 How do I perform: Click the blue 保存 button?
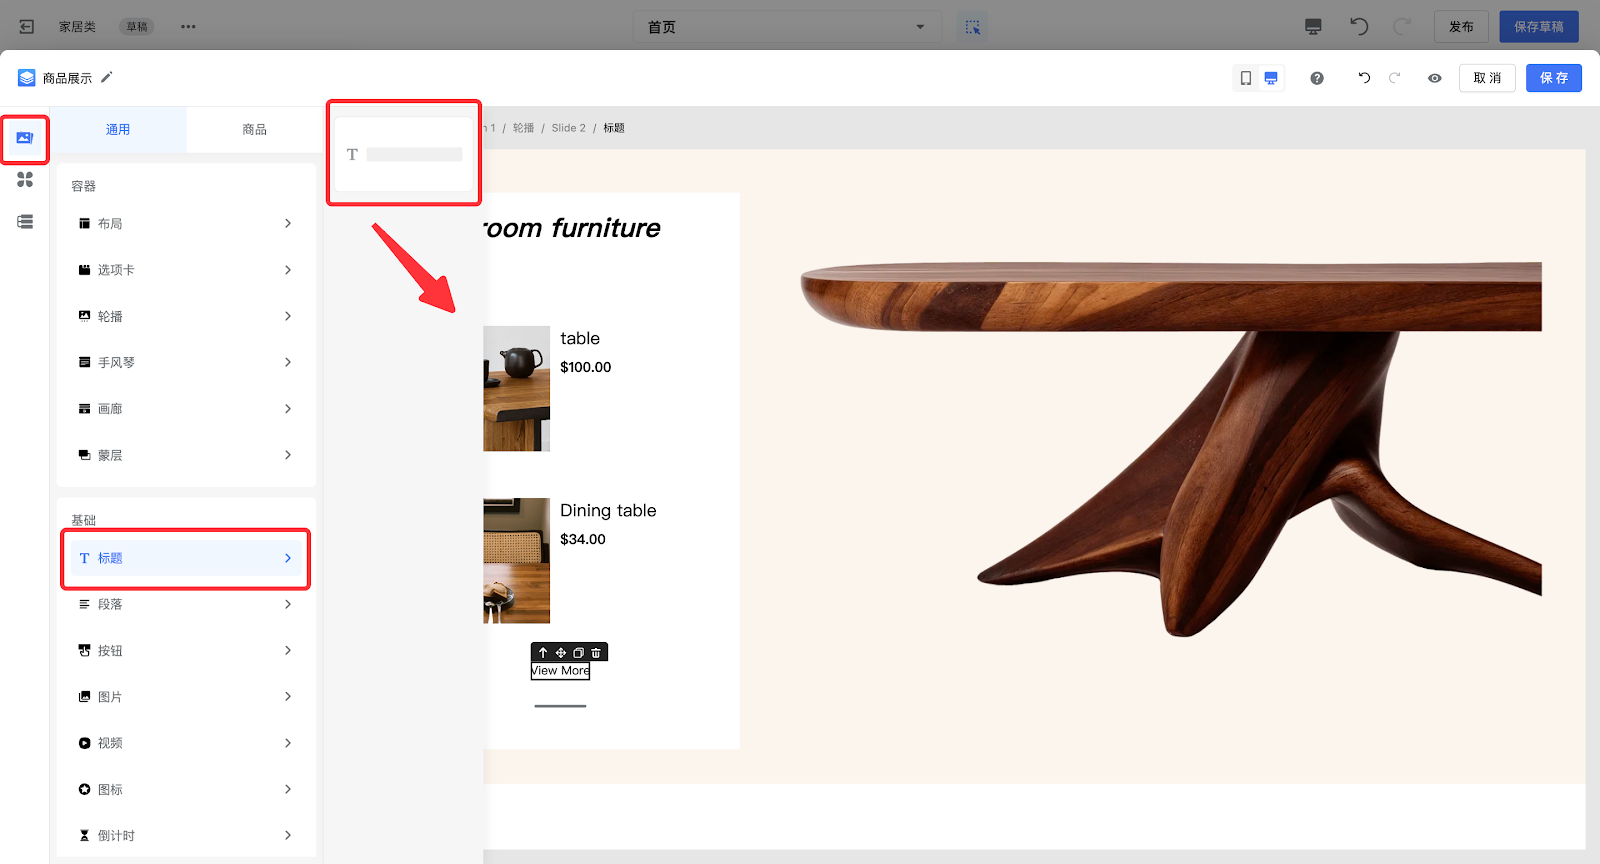click(1553, 78)
